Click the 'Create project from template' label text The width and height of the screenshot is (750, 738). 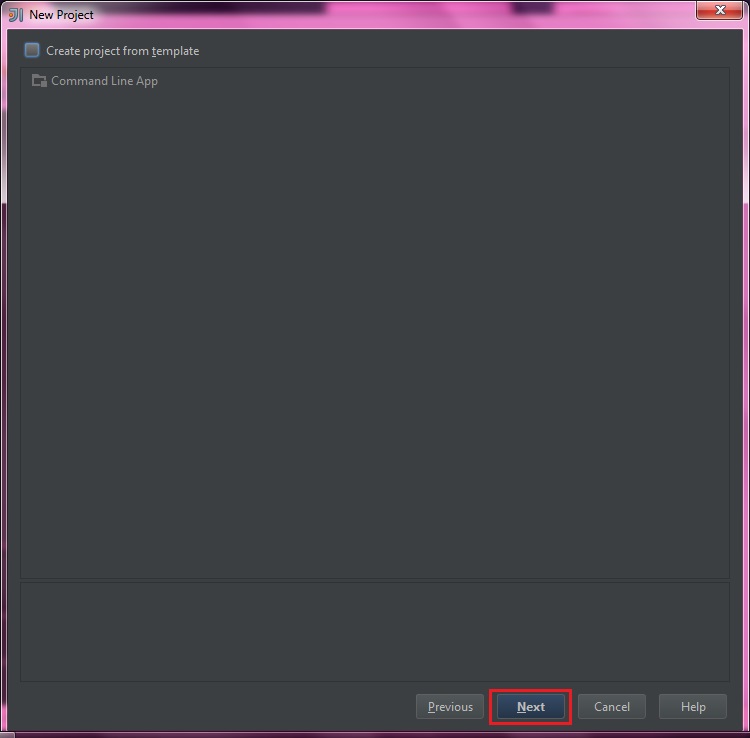pos(122,51)
